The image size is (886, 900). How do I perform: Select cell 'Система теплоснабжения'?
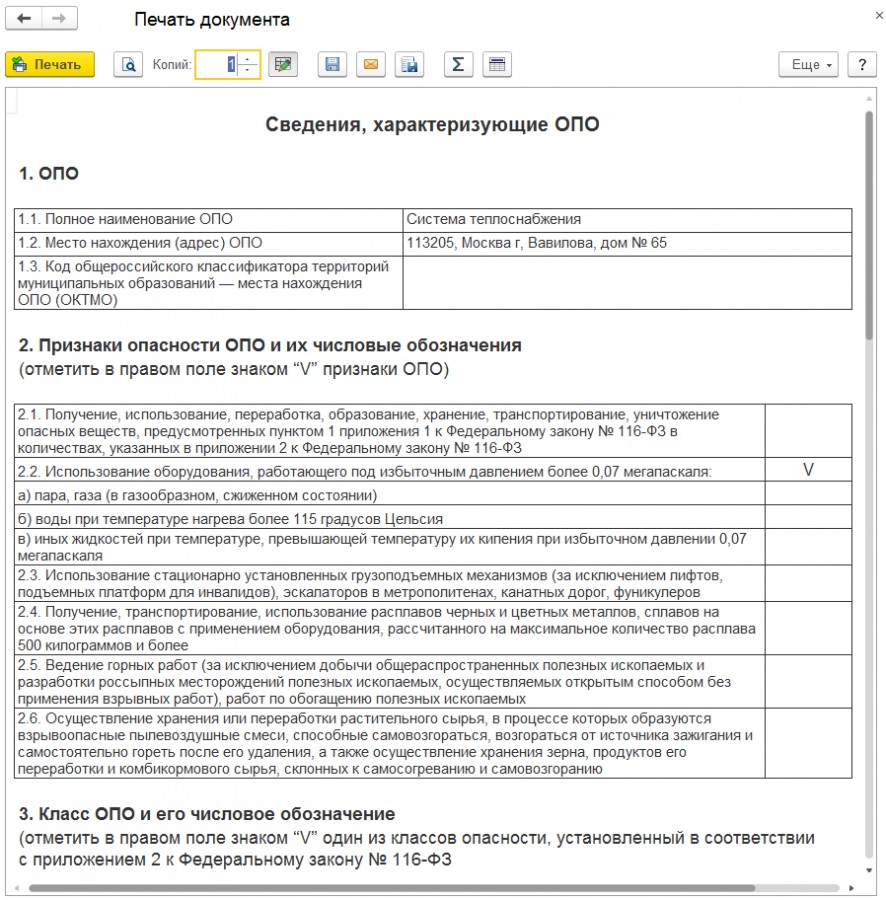click(x=627, y=220)
